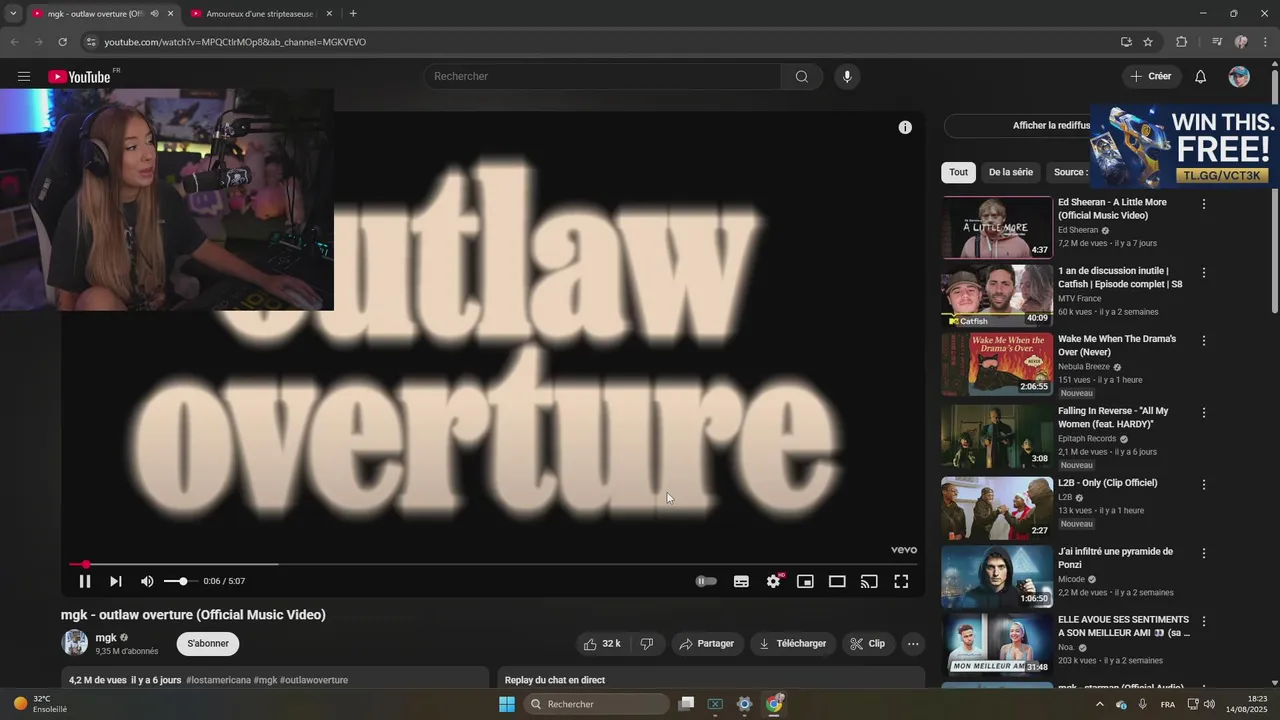Screen dimensions: 1280x720
Task: Open options for Falling In Reverse video
Action: coord(1204,412)
